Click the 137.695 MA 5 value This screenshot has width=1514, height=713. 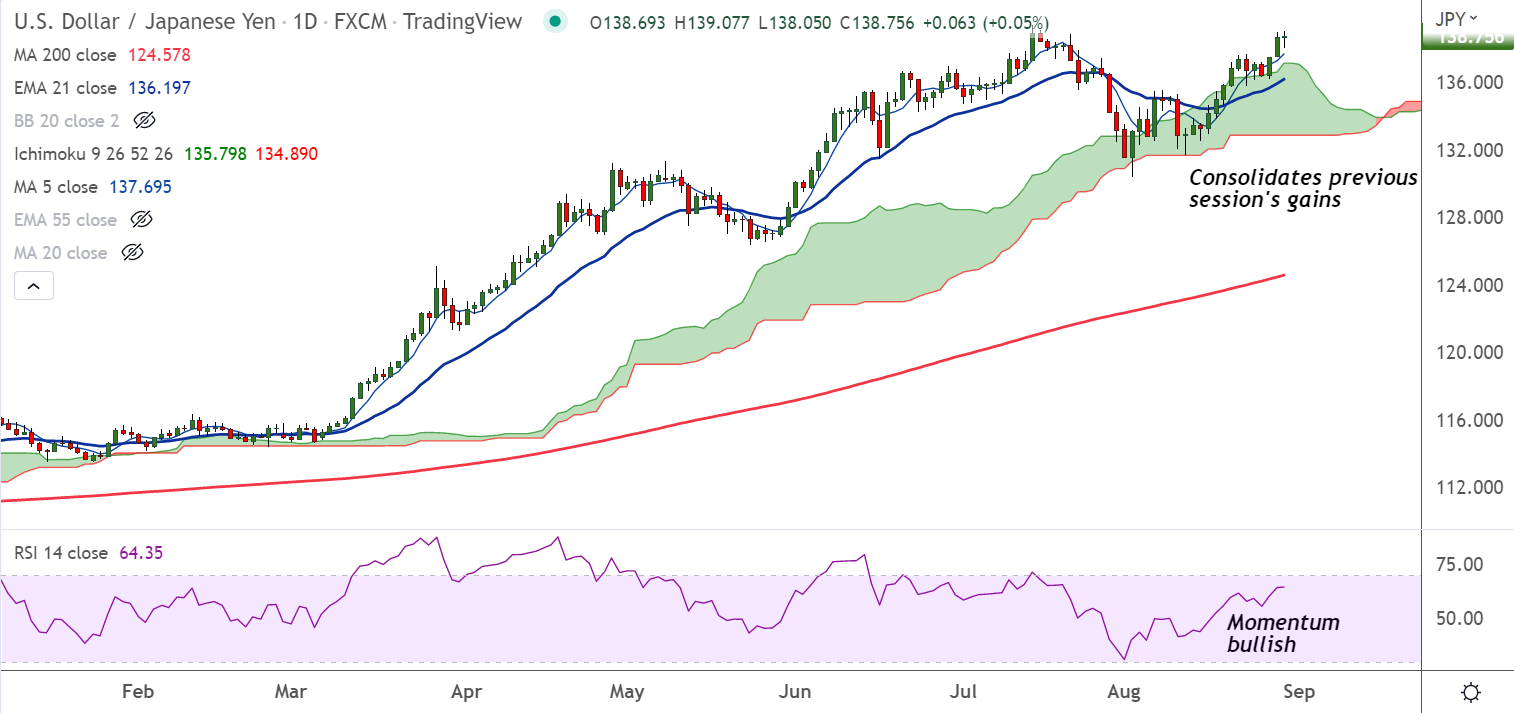[141, 187]
